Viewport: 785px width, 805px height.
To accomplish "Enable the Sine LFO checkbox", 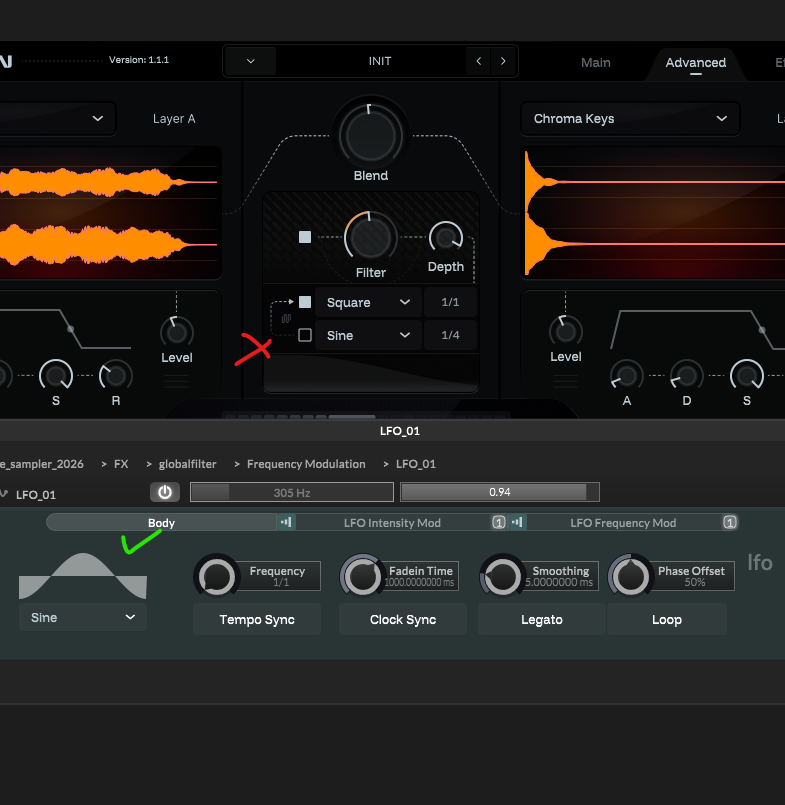I will pyautogui.click(x=305, y=335).
